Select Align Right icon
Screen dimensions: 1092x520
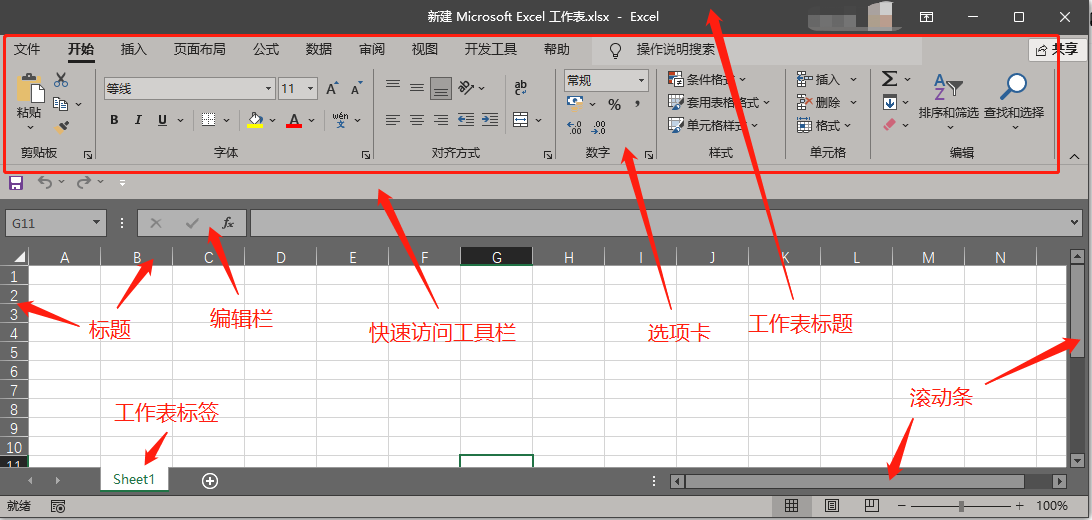[x=440, y=120]
